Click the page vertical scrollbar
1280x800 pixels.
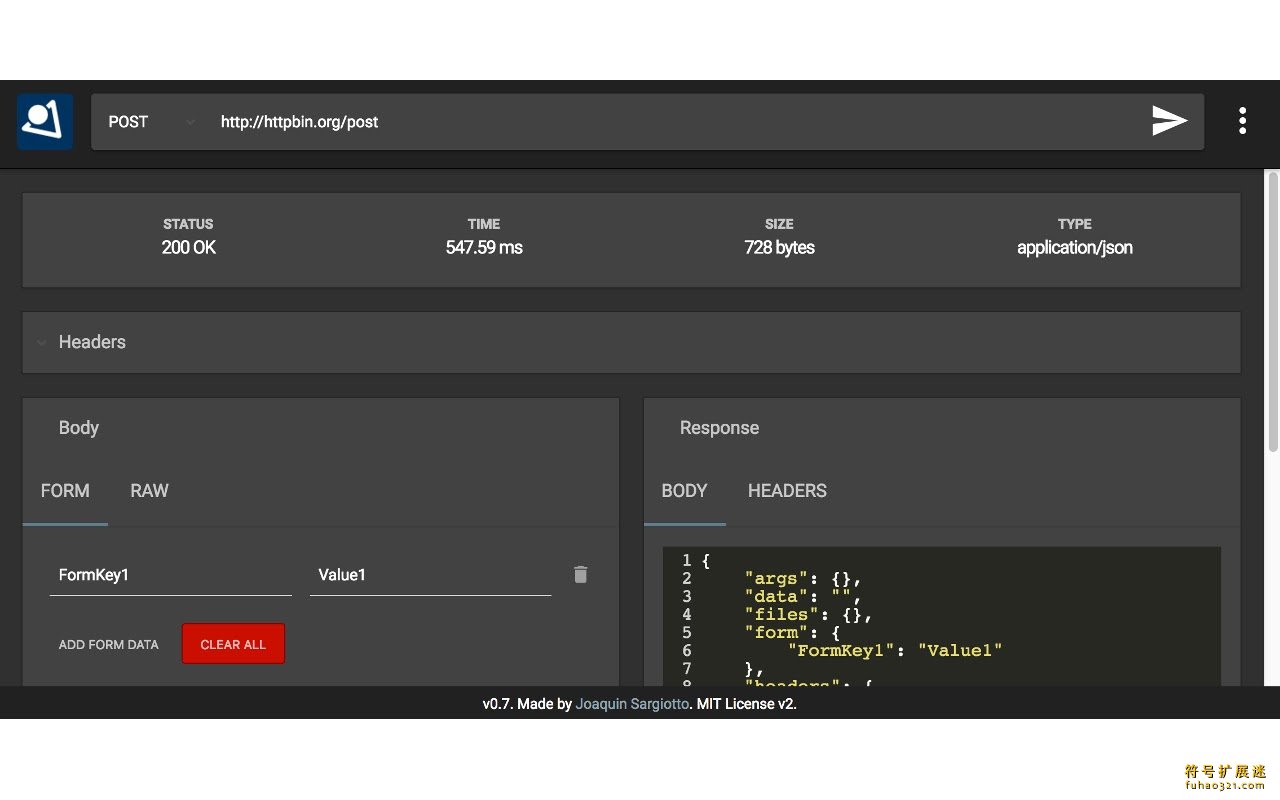[x=1273, y=310]
